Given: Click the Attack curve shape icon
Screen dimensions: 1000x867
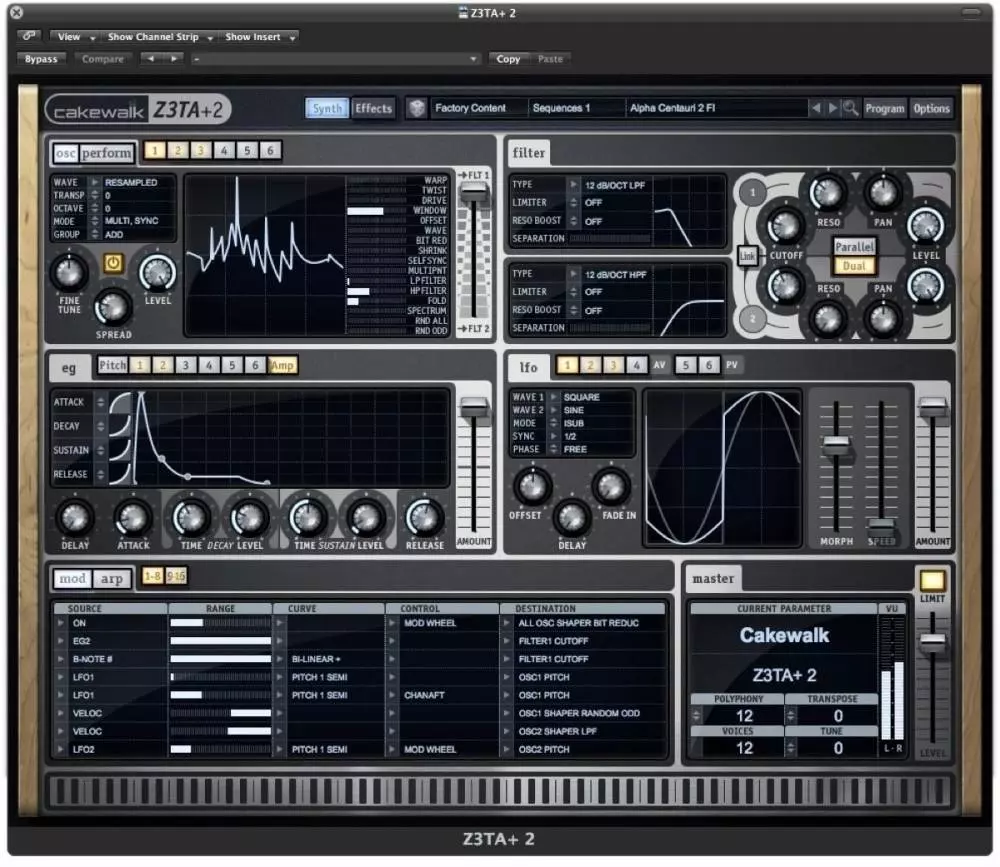Looking at the screenshot, I should 120,402.
